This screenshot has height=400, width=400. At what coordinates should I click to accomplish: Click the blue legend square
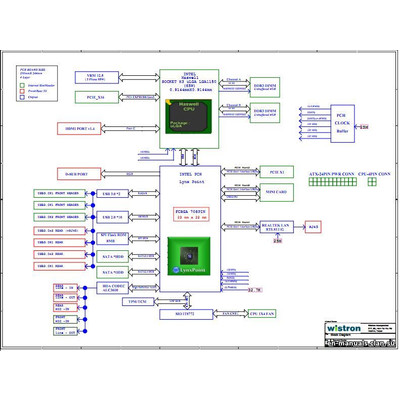22,97
